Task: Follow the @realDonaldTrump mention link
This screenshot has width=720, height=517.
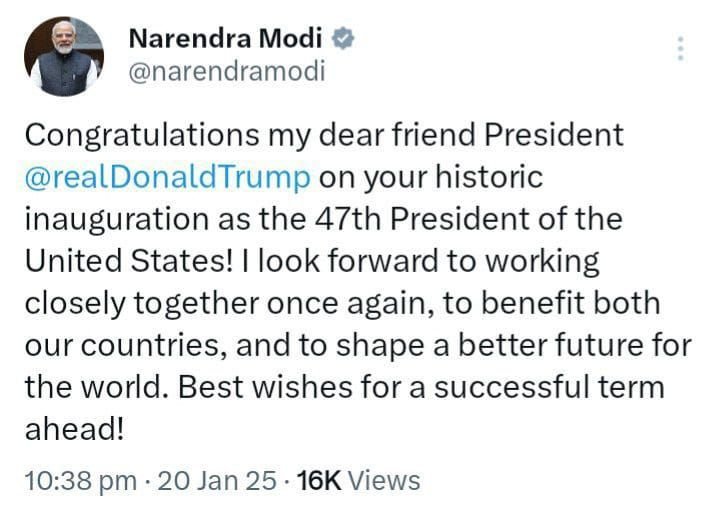Action: tap(167, 177)
